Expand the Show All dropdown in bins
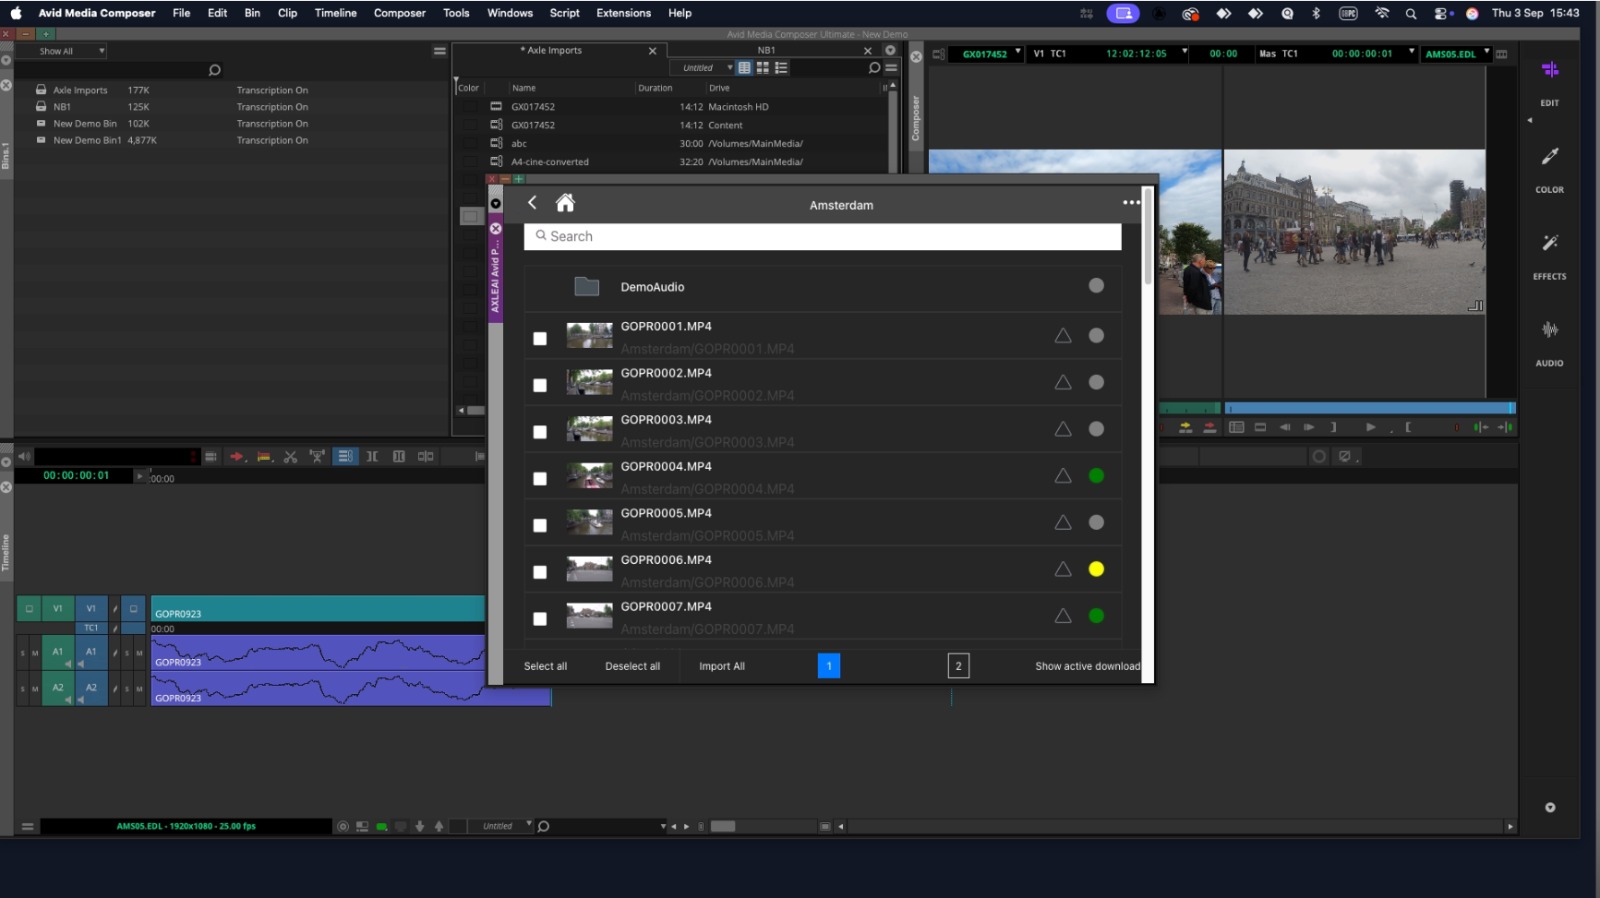This screenshot has height=898, width=1600. 70,51
